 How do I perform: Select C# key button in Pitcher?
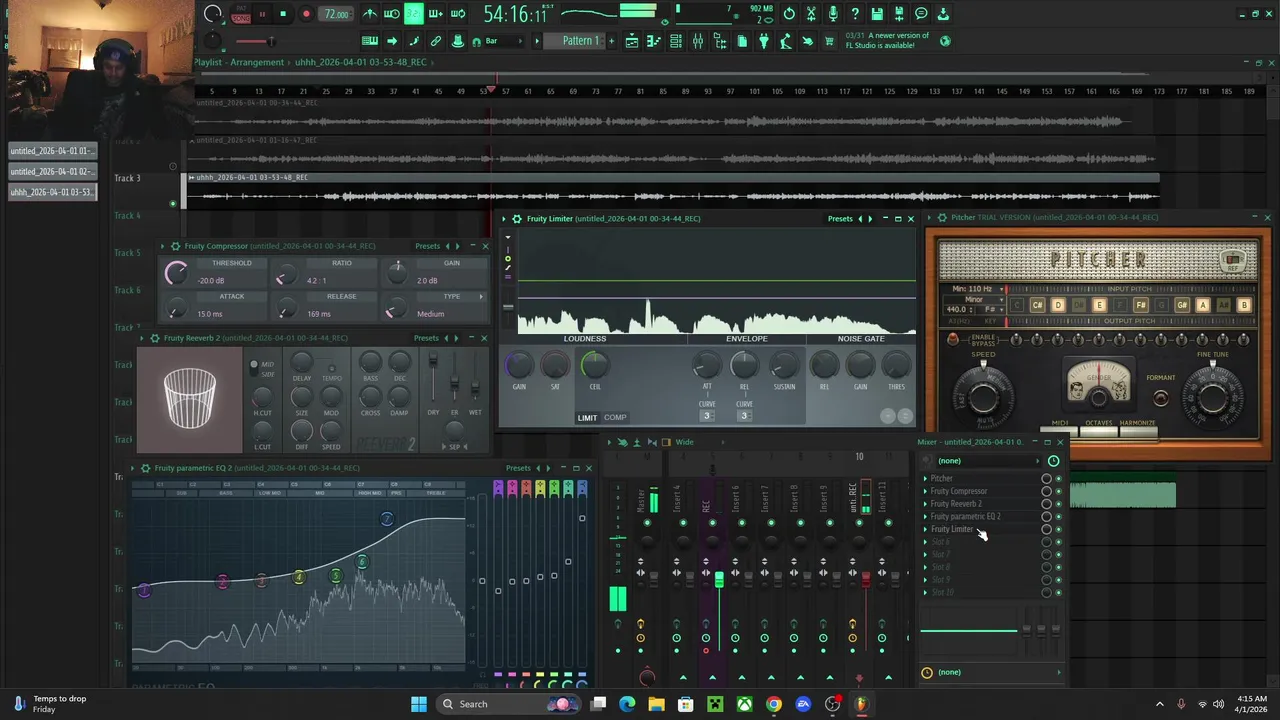[x=1037, y=305]
